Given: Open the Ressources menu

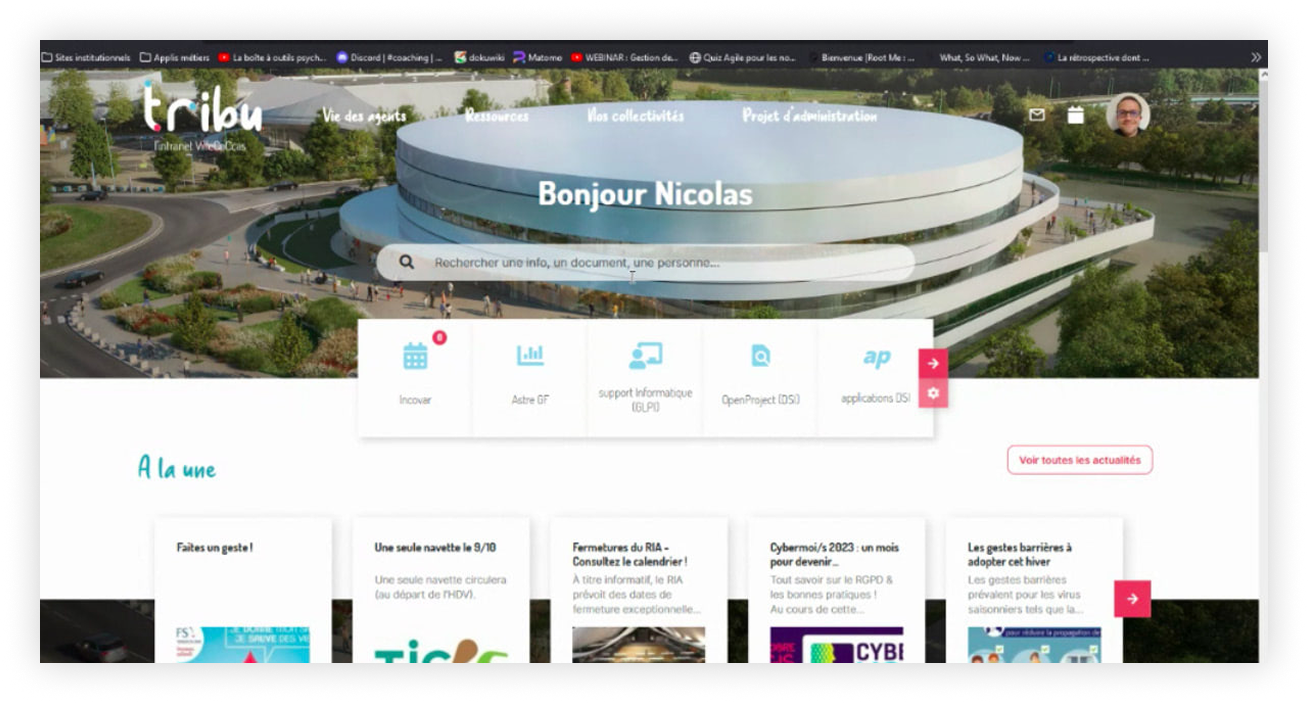Looking at the screenshot, I should click(496, 116).
